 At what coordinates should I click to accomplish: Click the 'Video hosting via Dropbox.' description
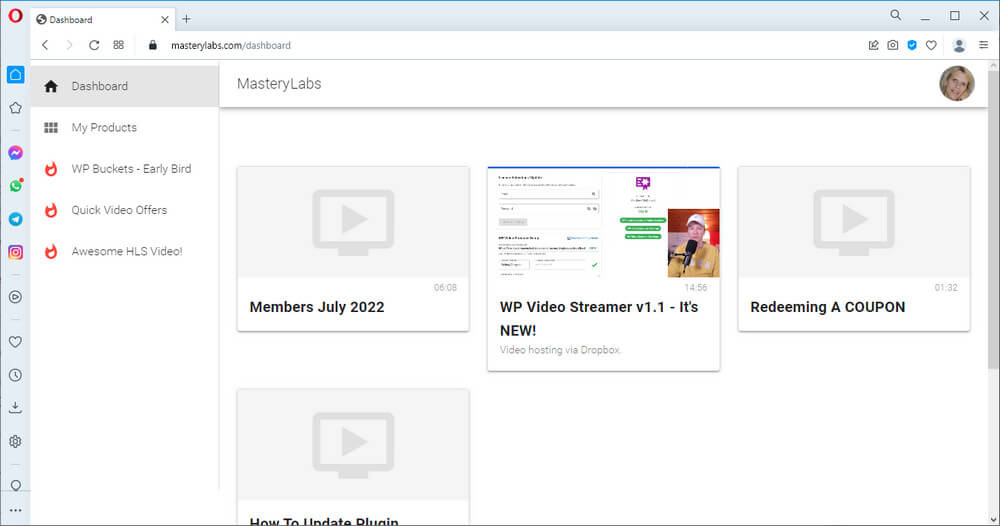tap(561, 350)
